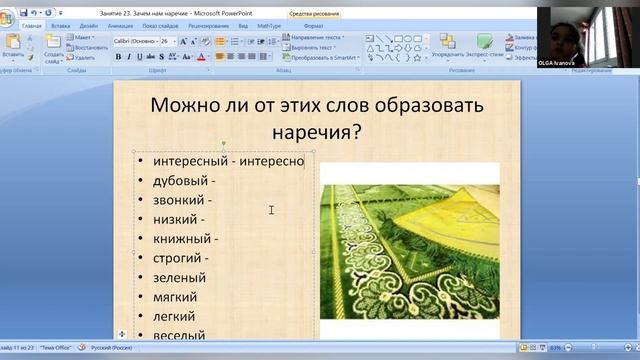
Task: Open the Показ слайдов ribbon tab
Action: pyautogui.click(x=160, y=26)
